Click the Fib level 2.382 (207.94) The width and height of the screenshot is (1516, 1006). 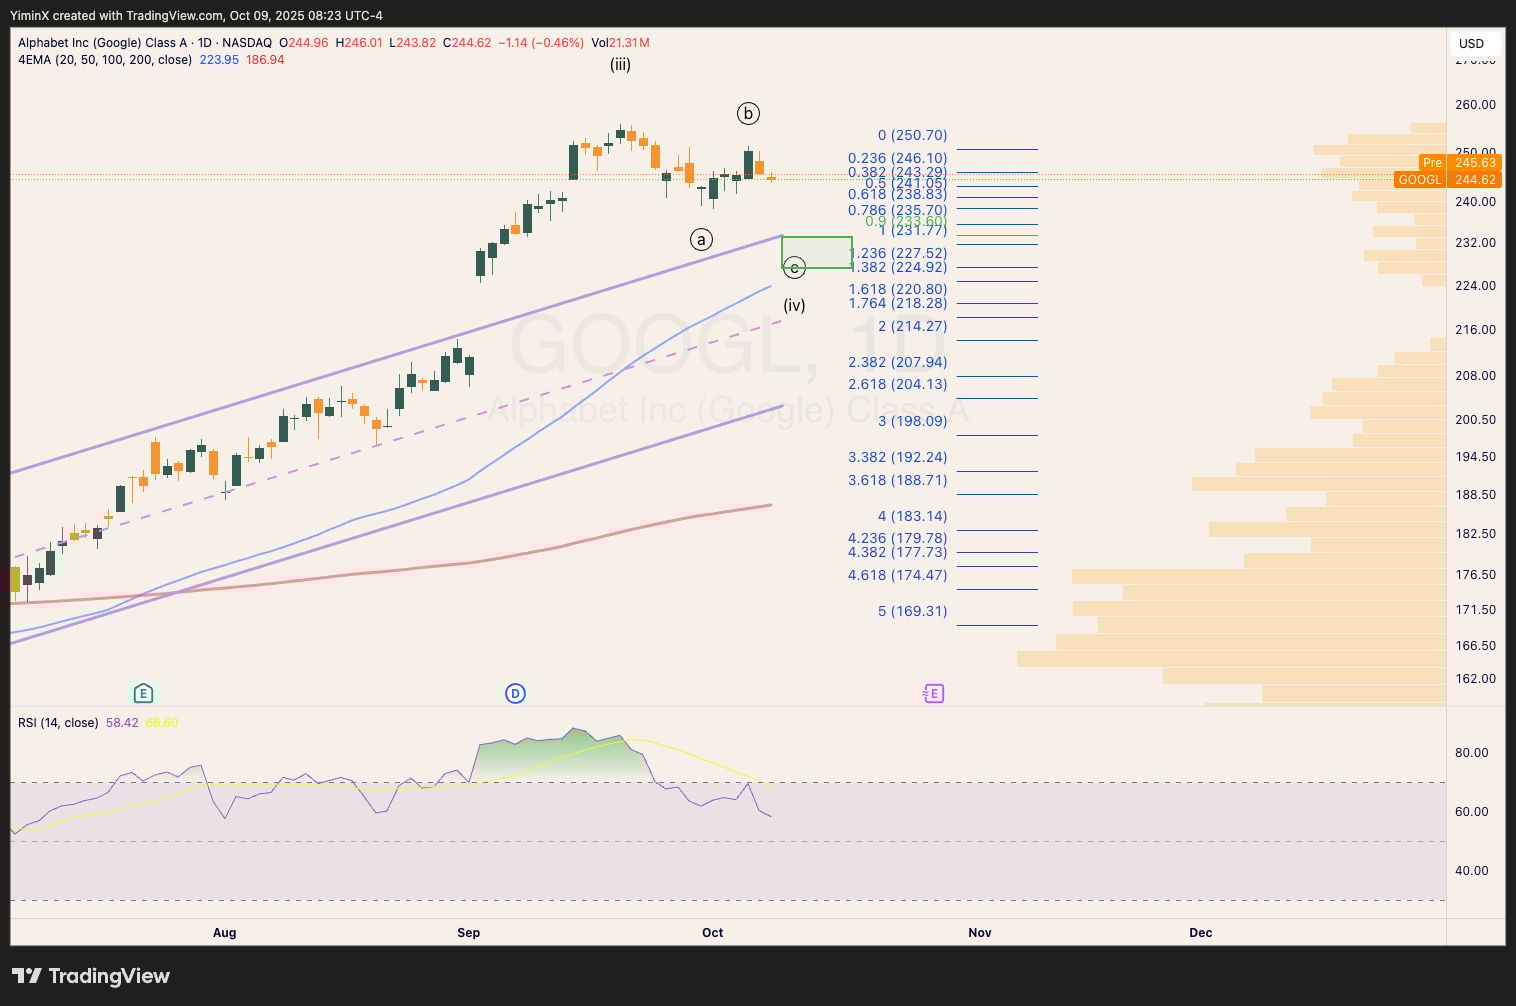point(897,362)
